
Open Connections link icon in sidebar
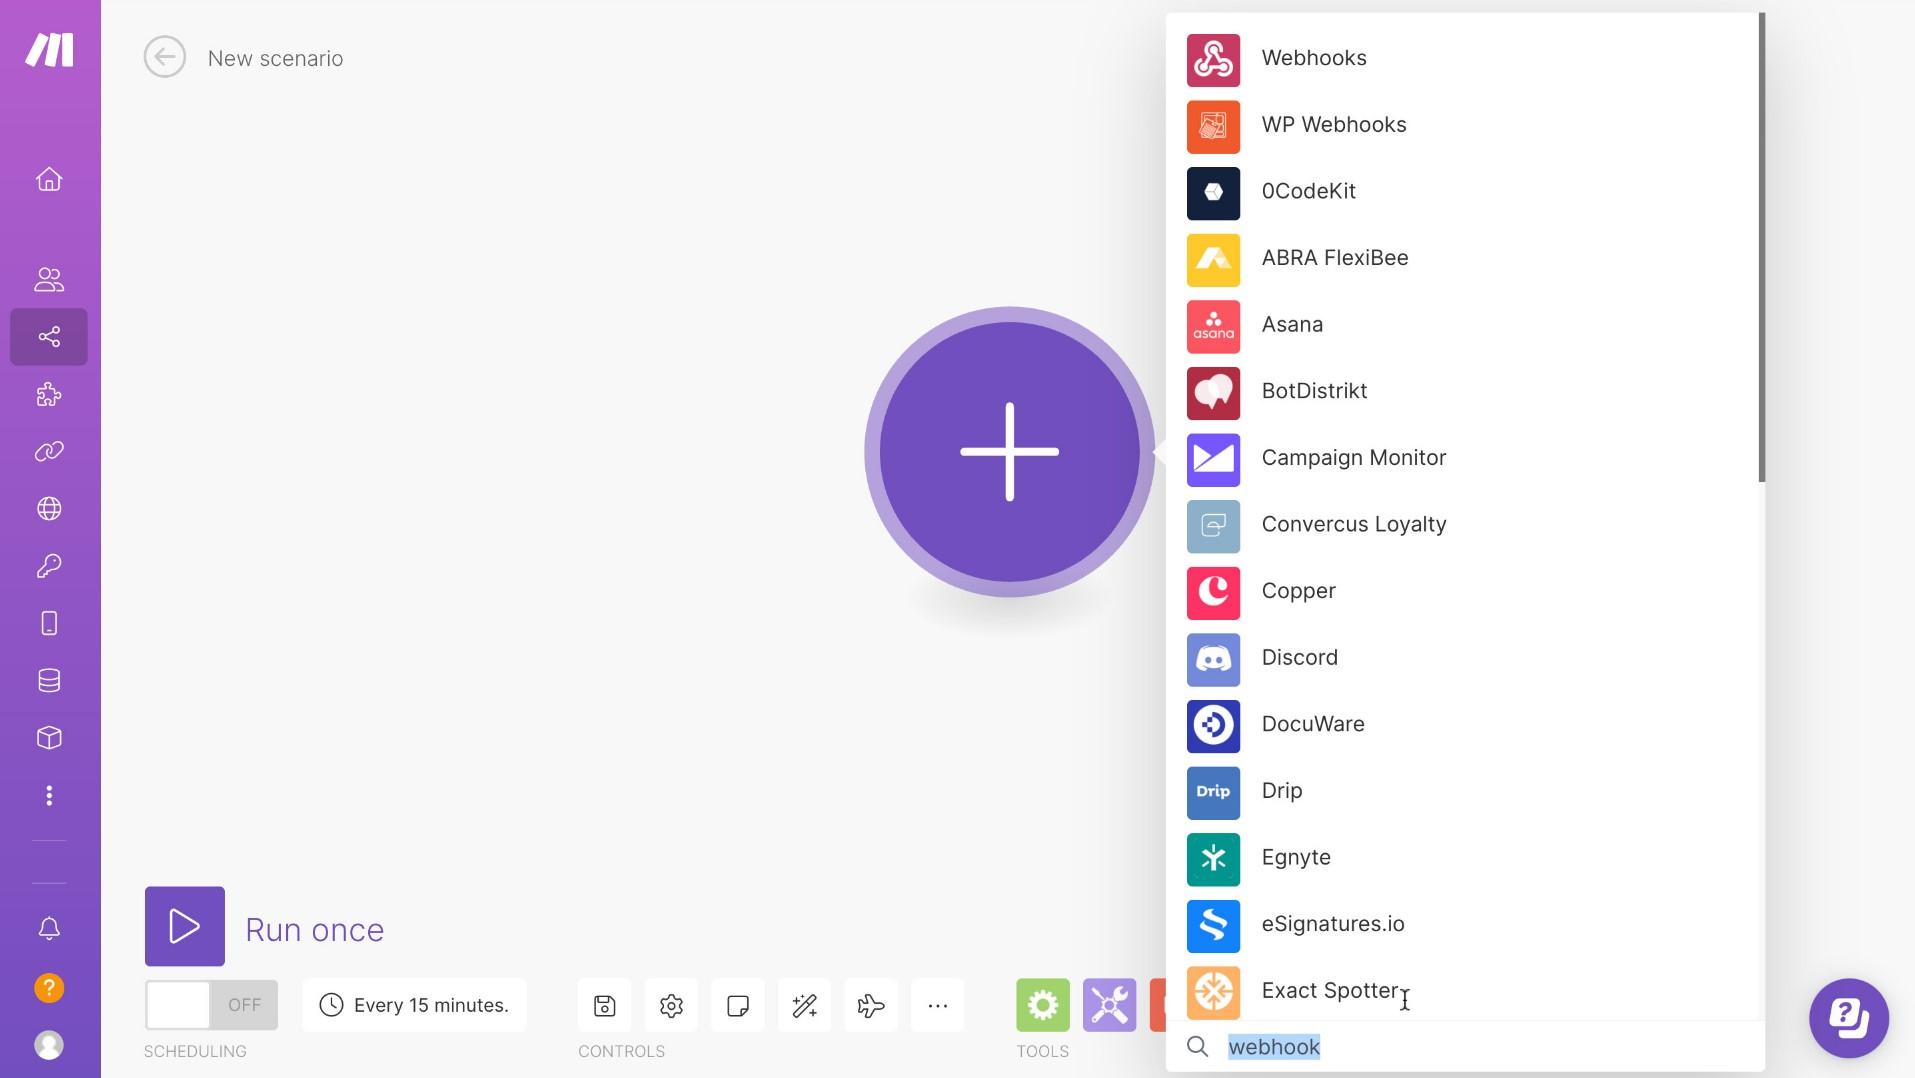pos(49,451)
